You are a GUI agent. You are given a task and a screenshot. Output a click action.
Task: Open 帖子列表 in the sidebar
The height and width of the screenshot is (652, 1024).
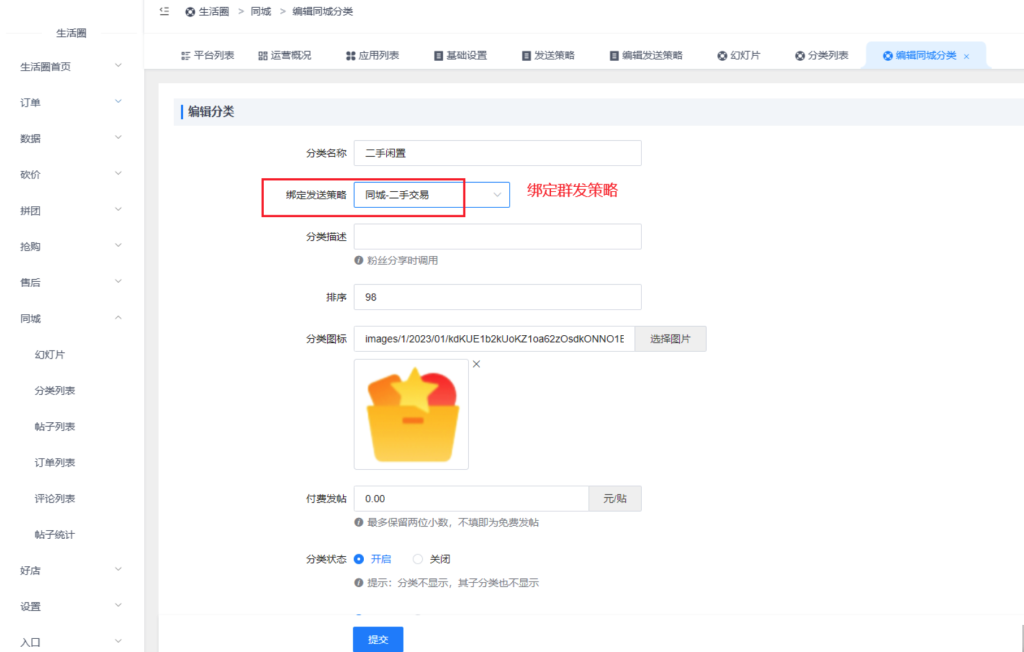[x=55, y=427]
